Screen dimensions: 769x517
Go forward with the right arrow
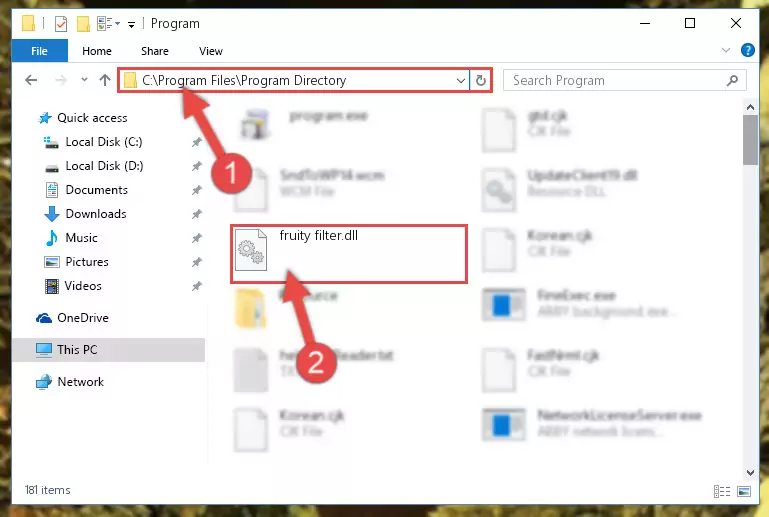(61, 80)
